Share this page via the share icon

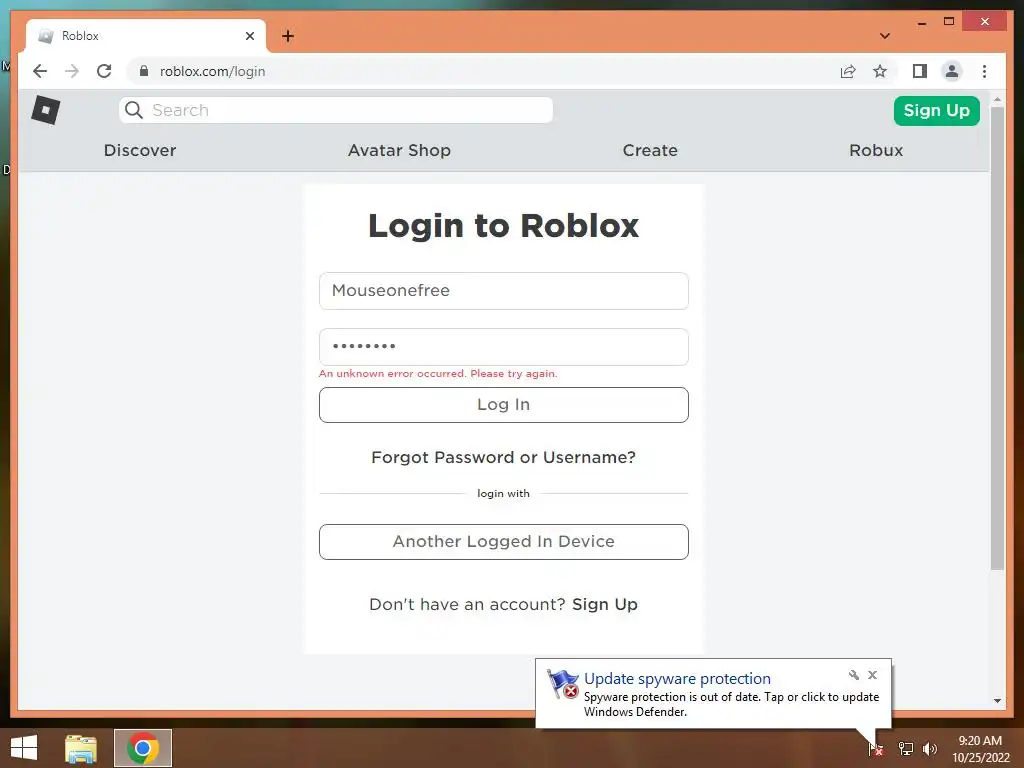(x=848, y=71)
